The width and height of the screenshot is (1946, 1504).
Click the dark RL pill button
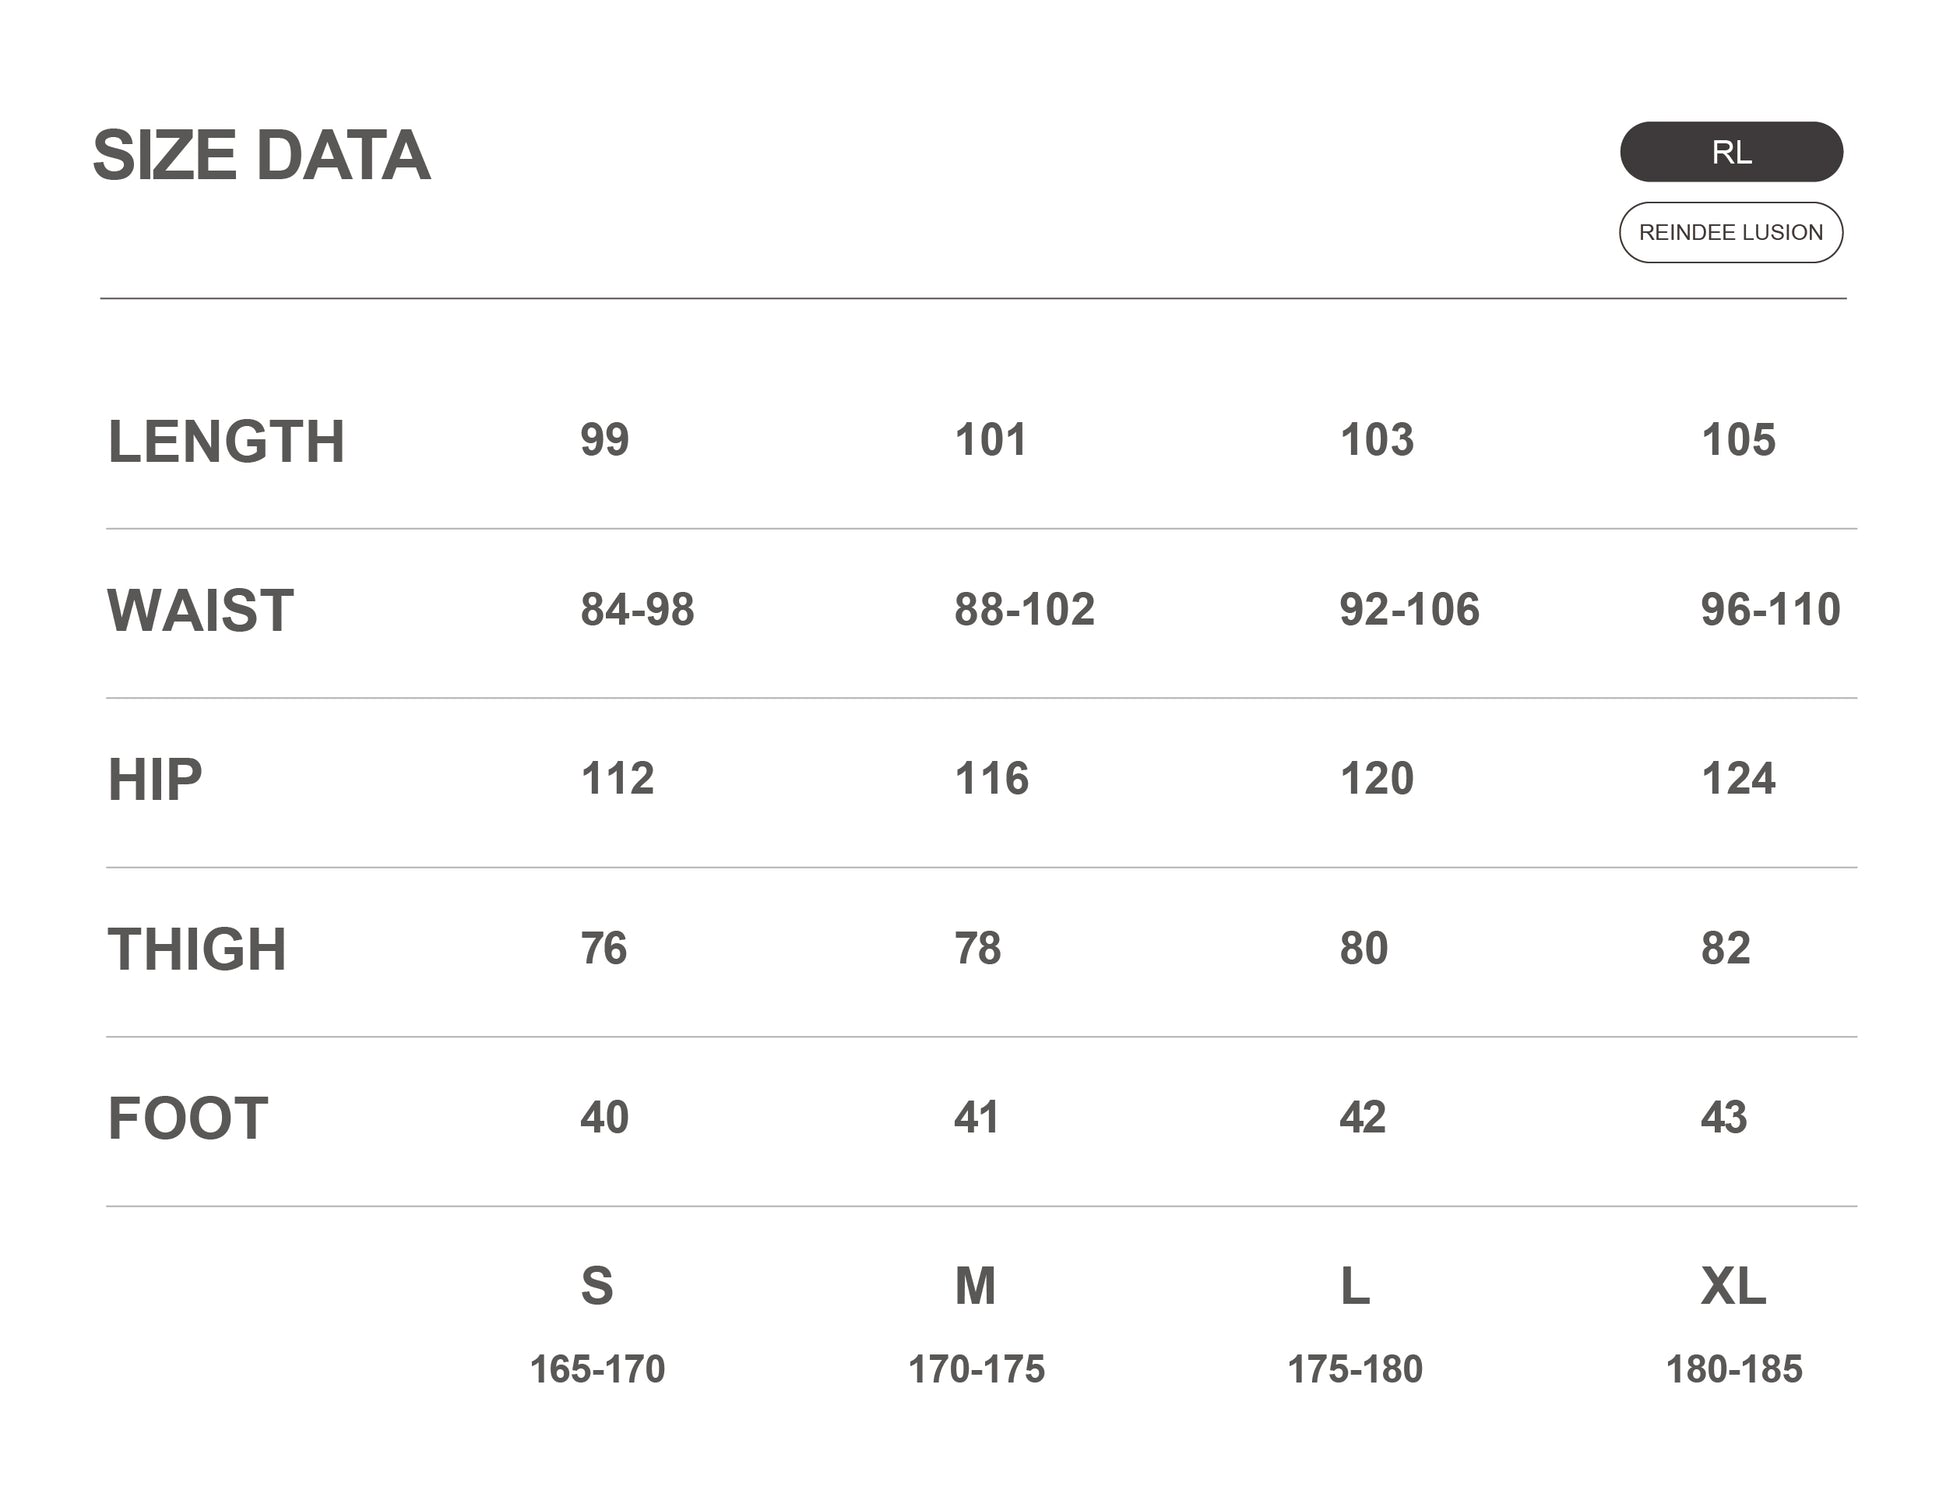[1730, 152]
